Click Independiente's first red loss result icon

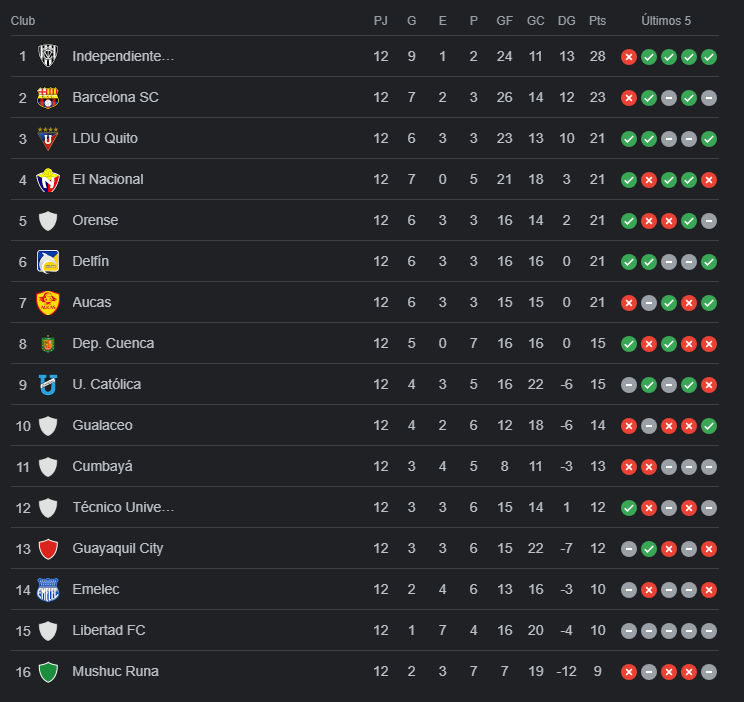click(629, 57)
